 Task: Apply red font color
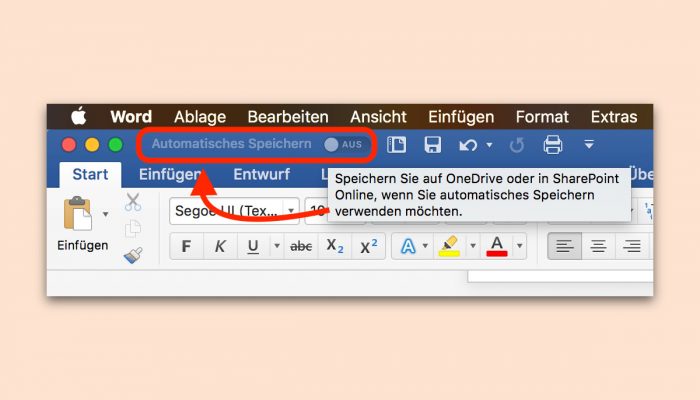tap(497, 246)
